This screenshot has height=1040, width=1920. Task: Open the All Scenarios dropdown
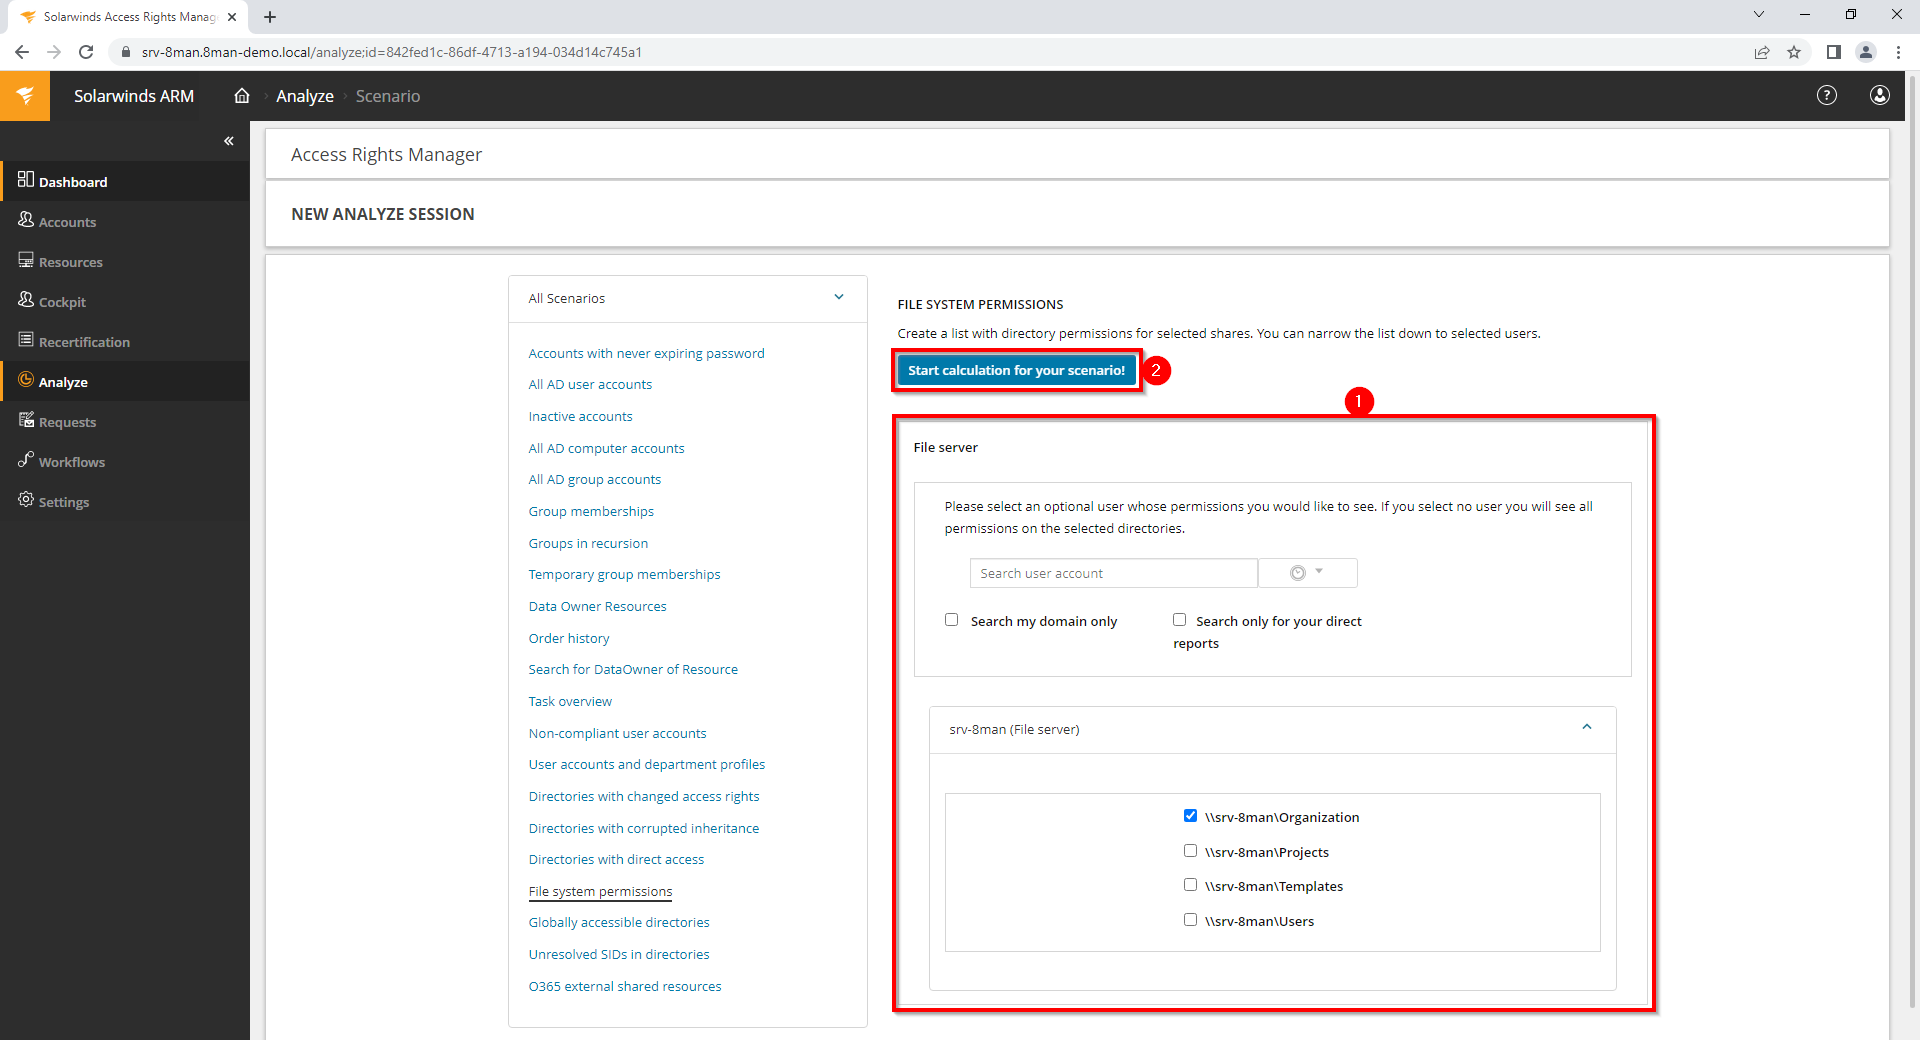point(838,297)
